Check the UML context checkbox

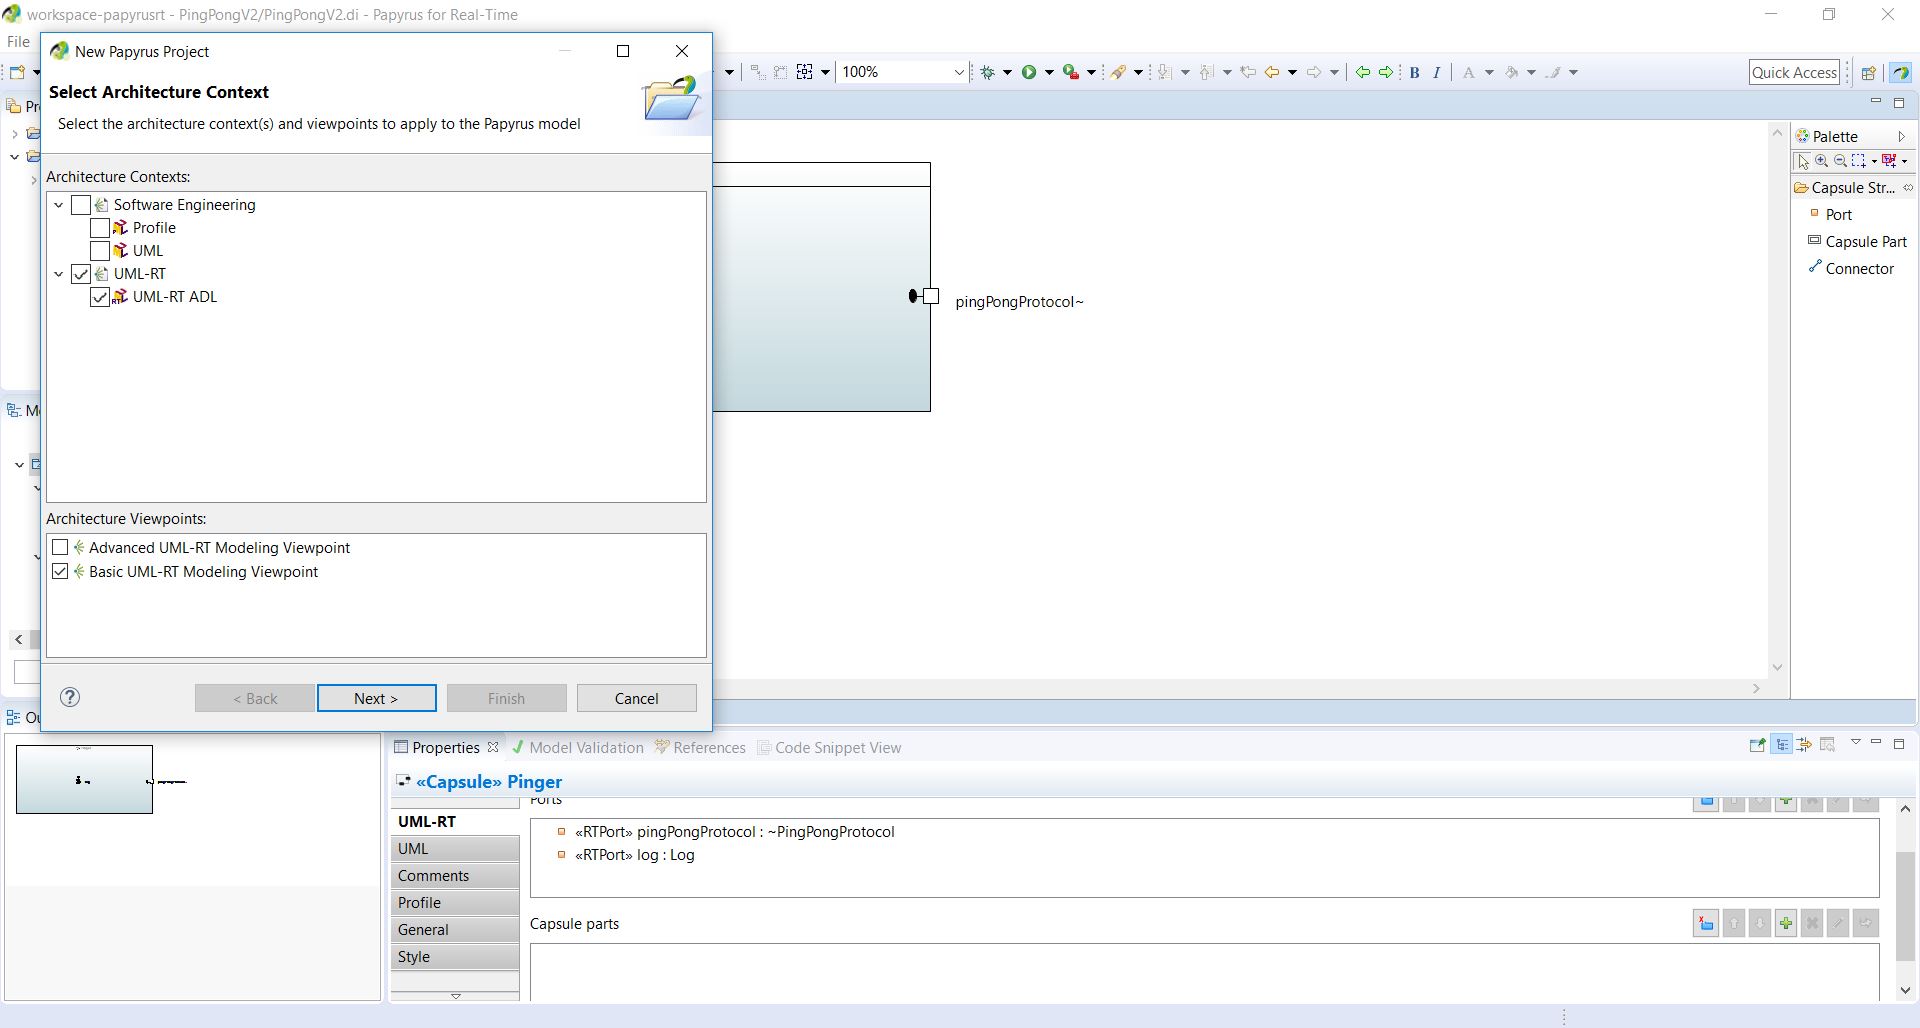pos(100,251)
